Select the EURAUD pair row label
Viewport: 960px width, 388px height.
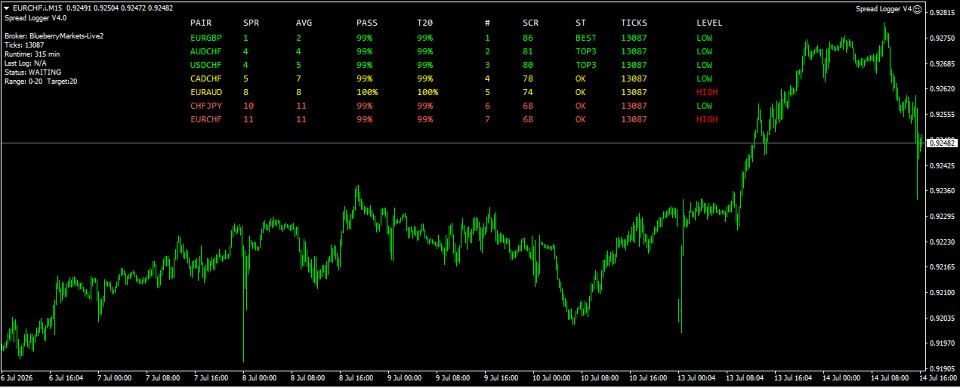(206, 92)
